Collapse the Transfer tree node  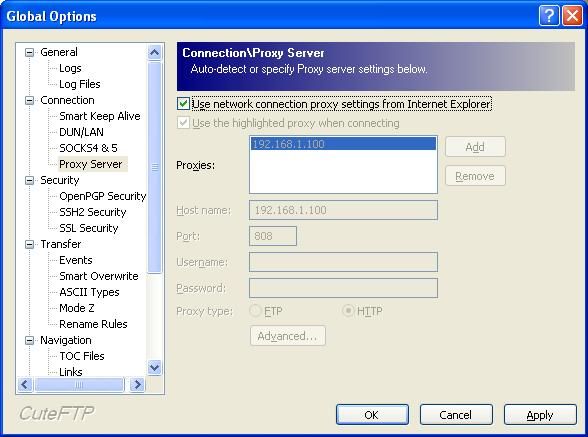29,245
